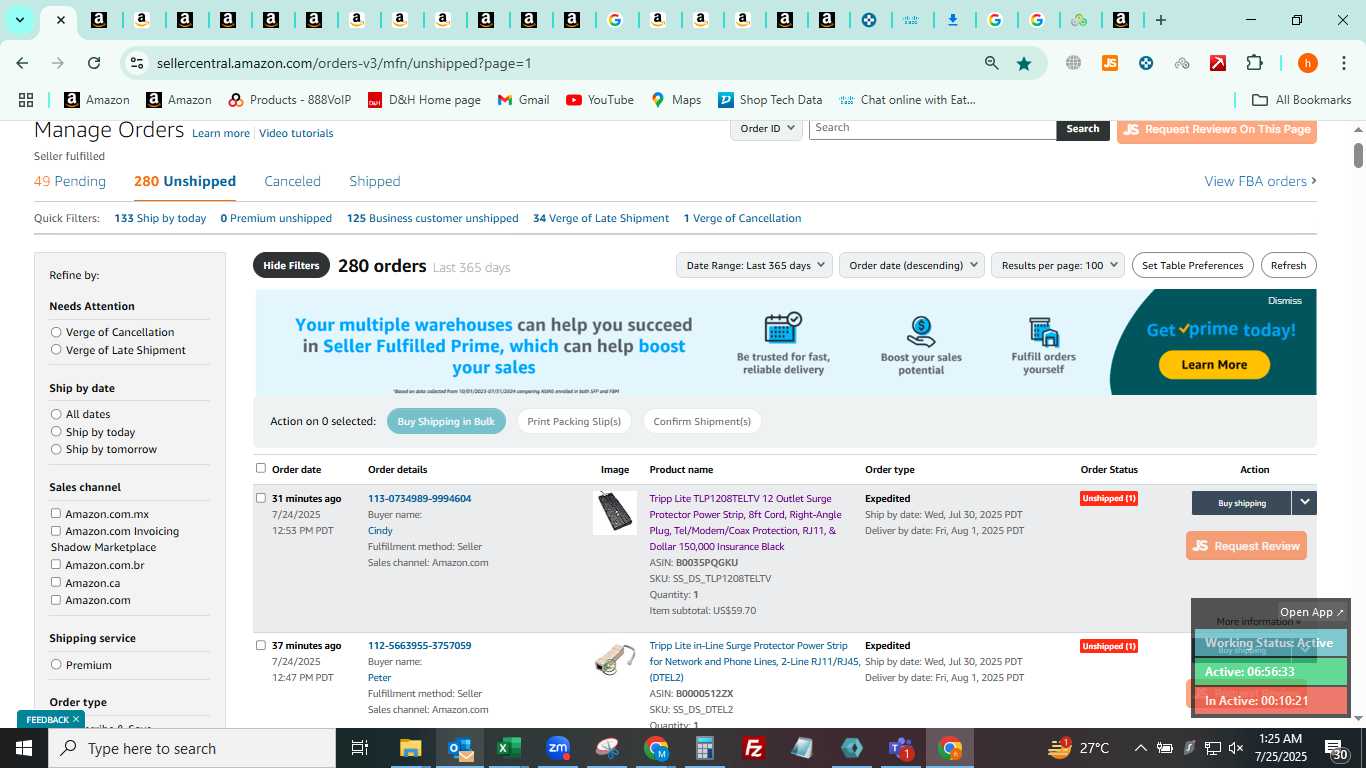
Task: Reload the page with the refresh icon
Action: click(x=94, y=63)
